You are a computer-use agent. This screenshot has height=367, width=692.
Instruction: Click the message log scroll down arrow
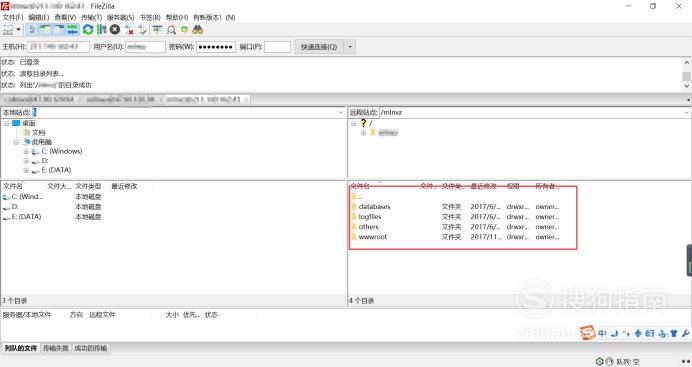687,86
